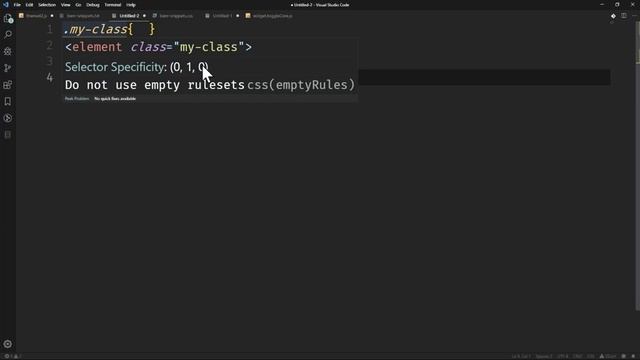Click the Split Editor icon
This screenshot has height=360, width=640.
tap(624, 16)
